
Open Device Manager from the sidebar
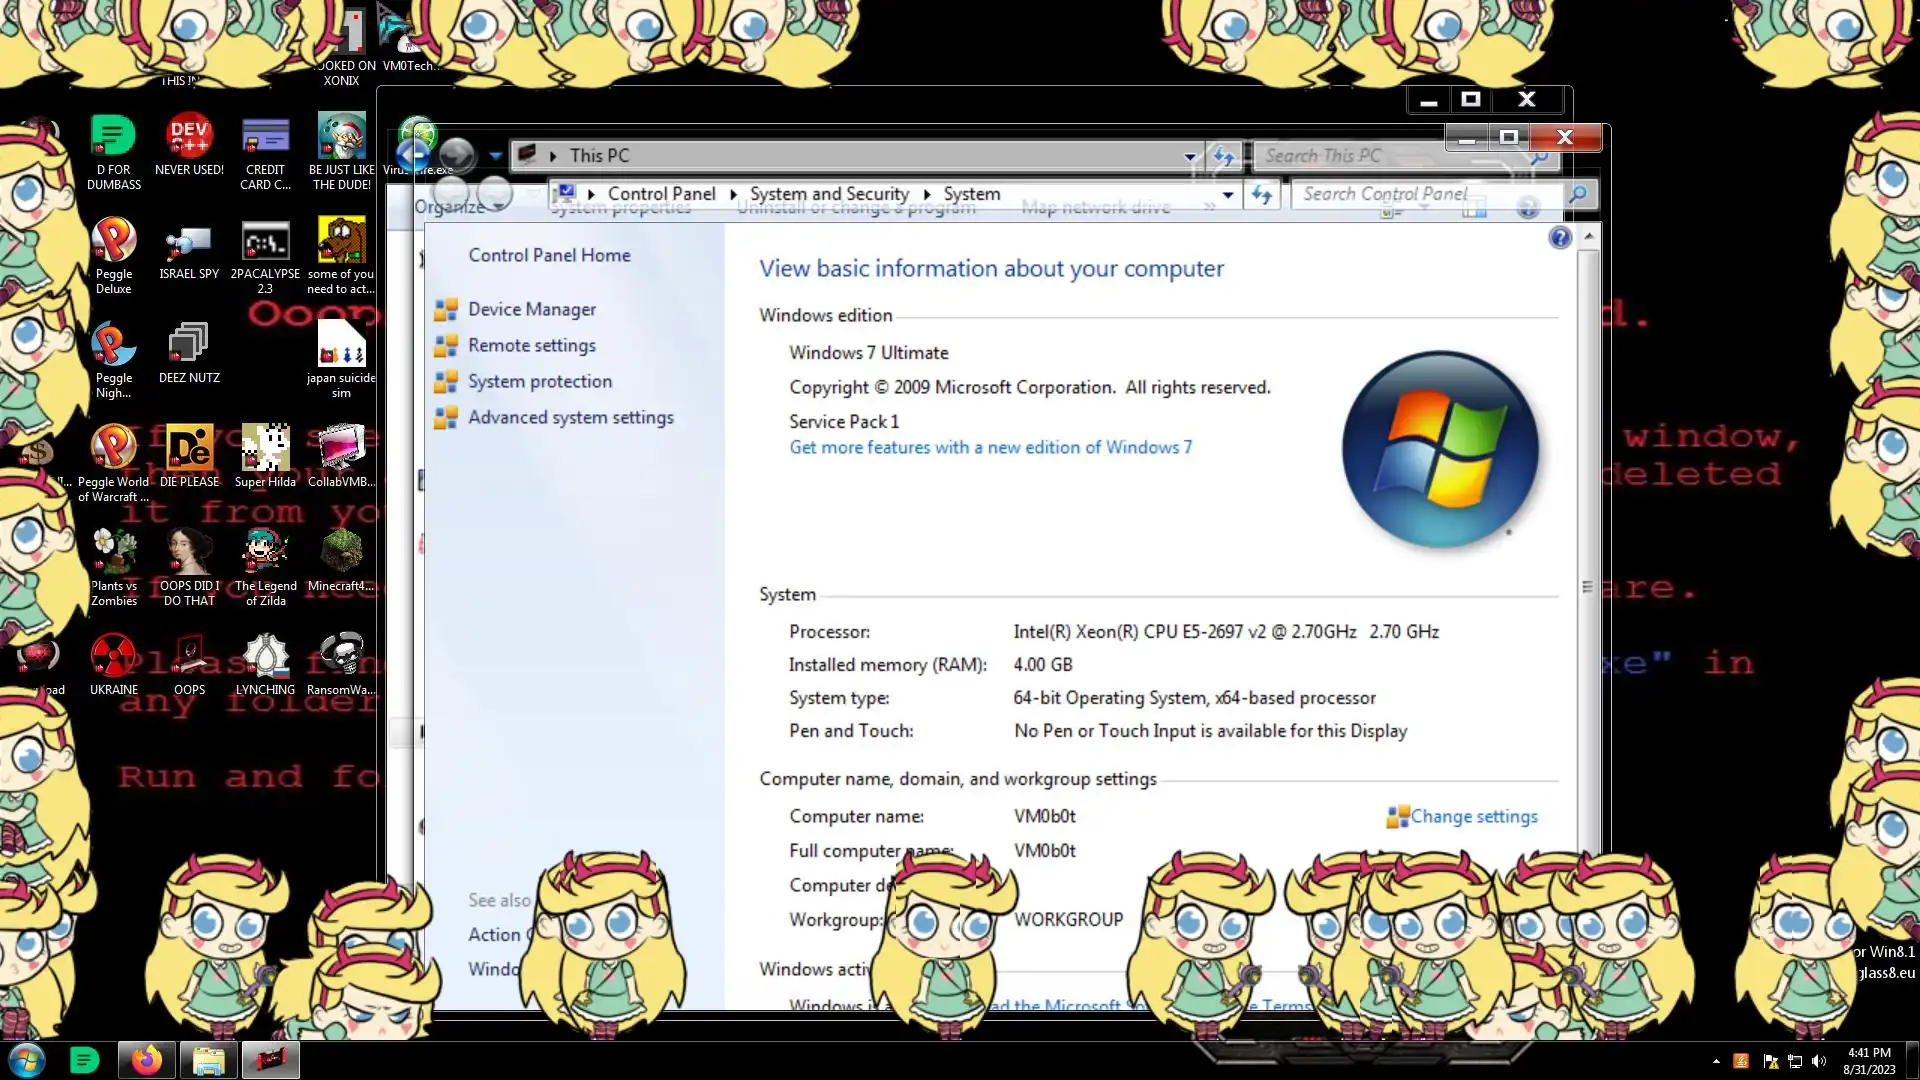(x=531, y=310)
